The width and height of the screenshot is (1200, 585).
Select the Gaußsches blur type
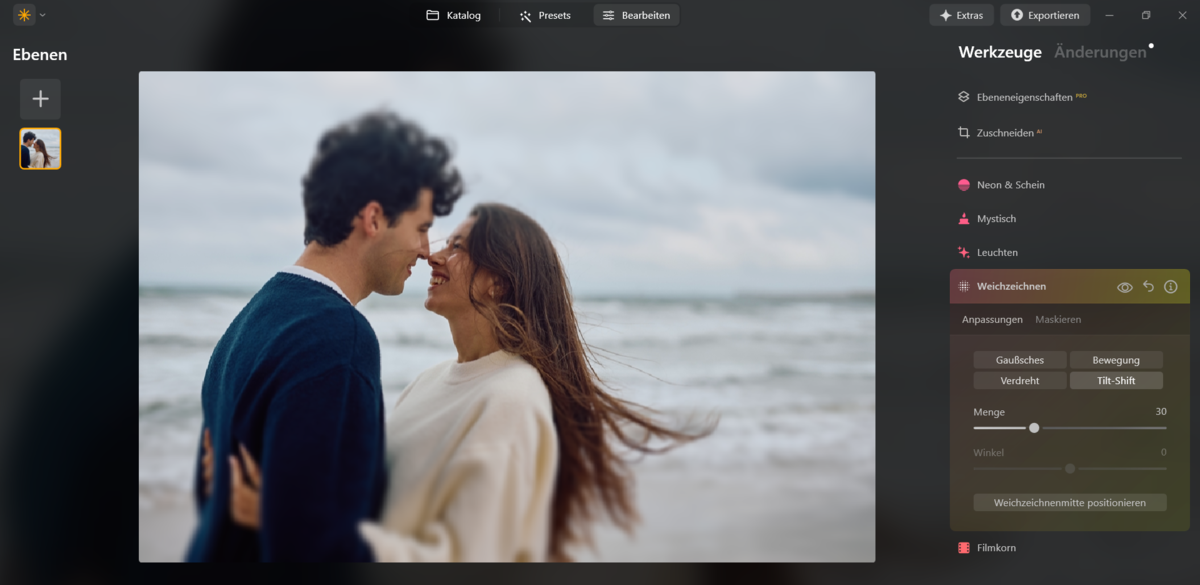(x=1019, y=359)
